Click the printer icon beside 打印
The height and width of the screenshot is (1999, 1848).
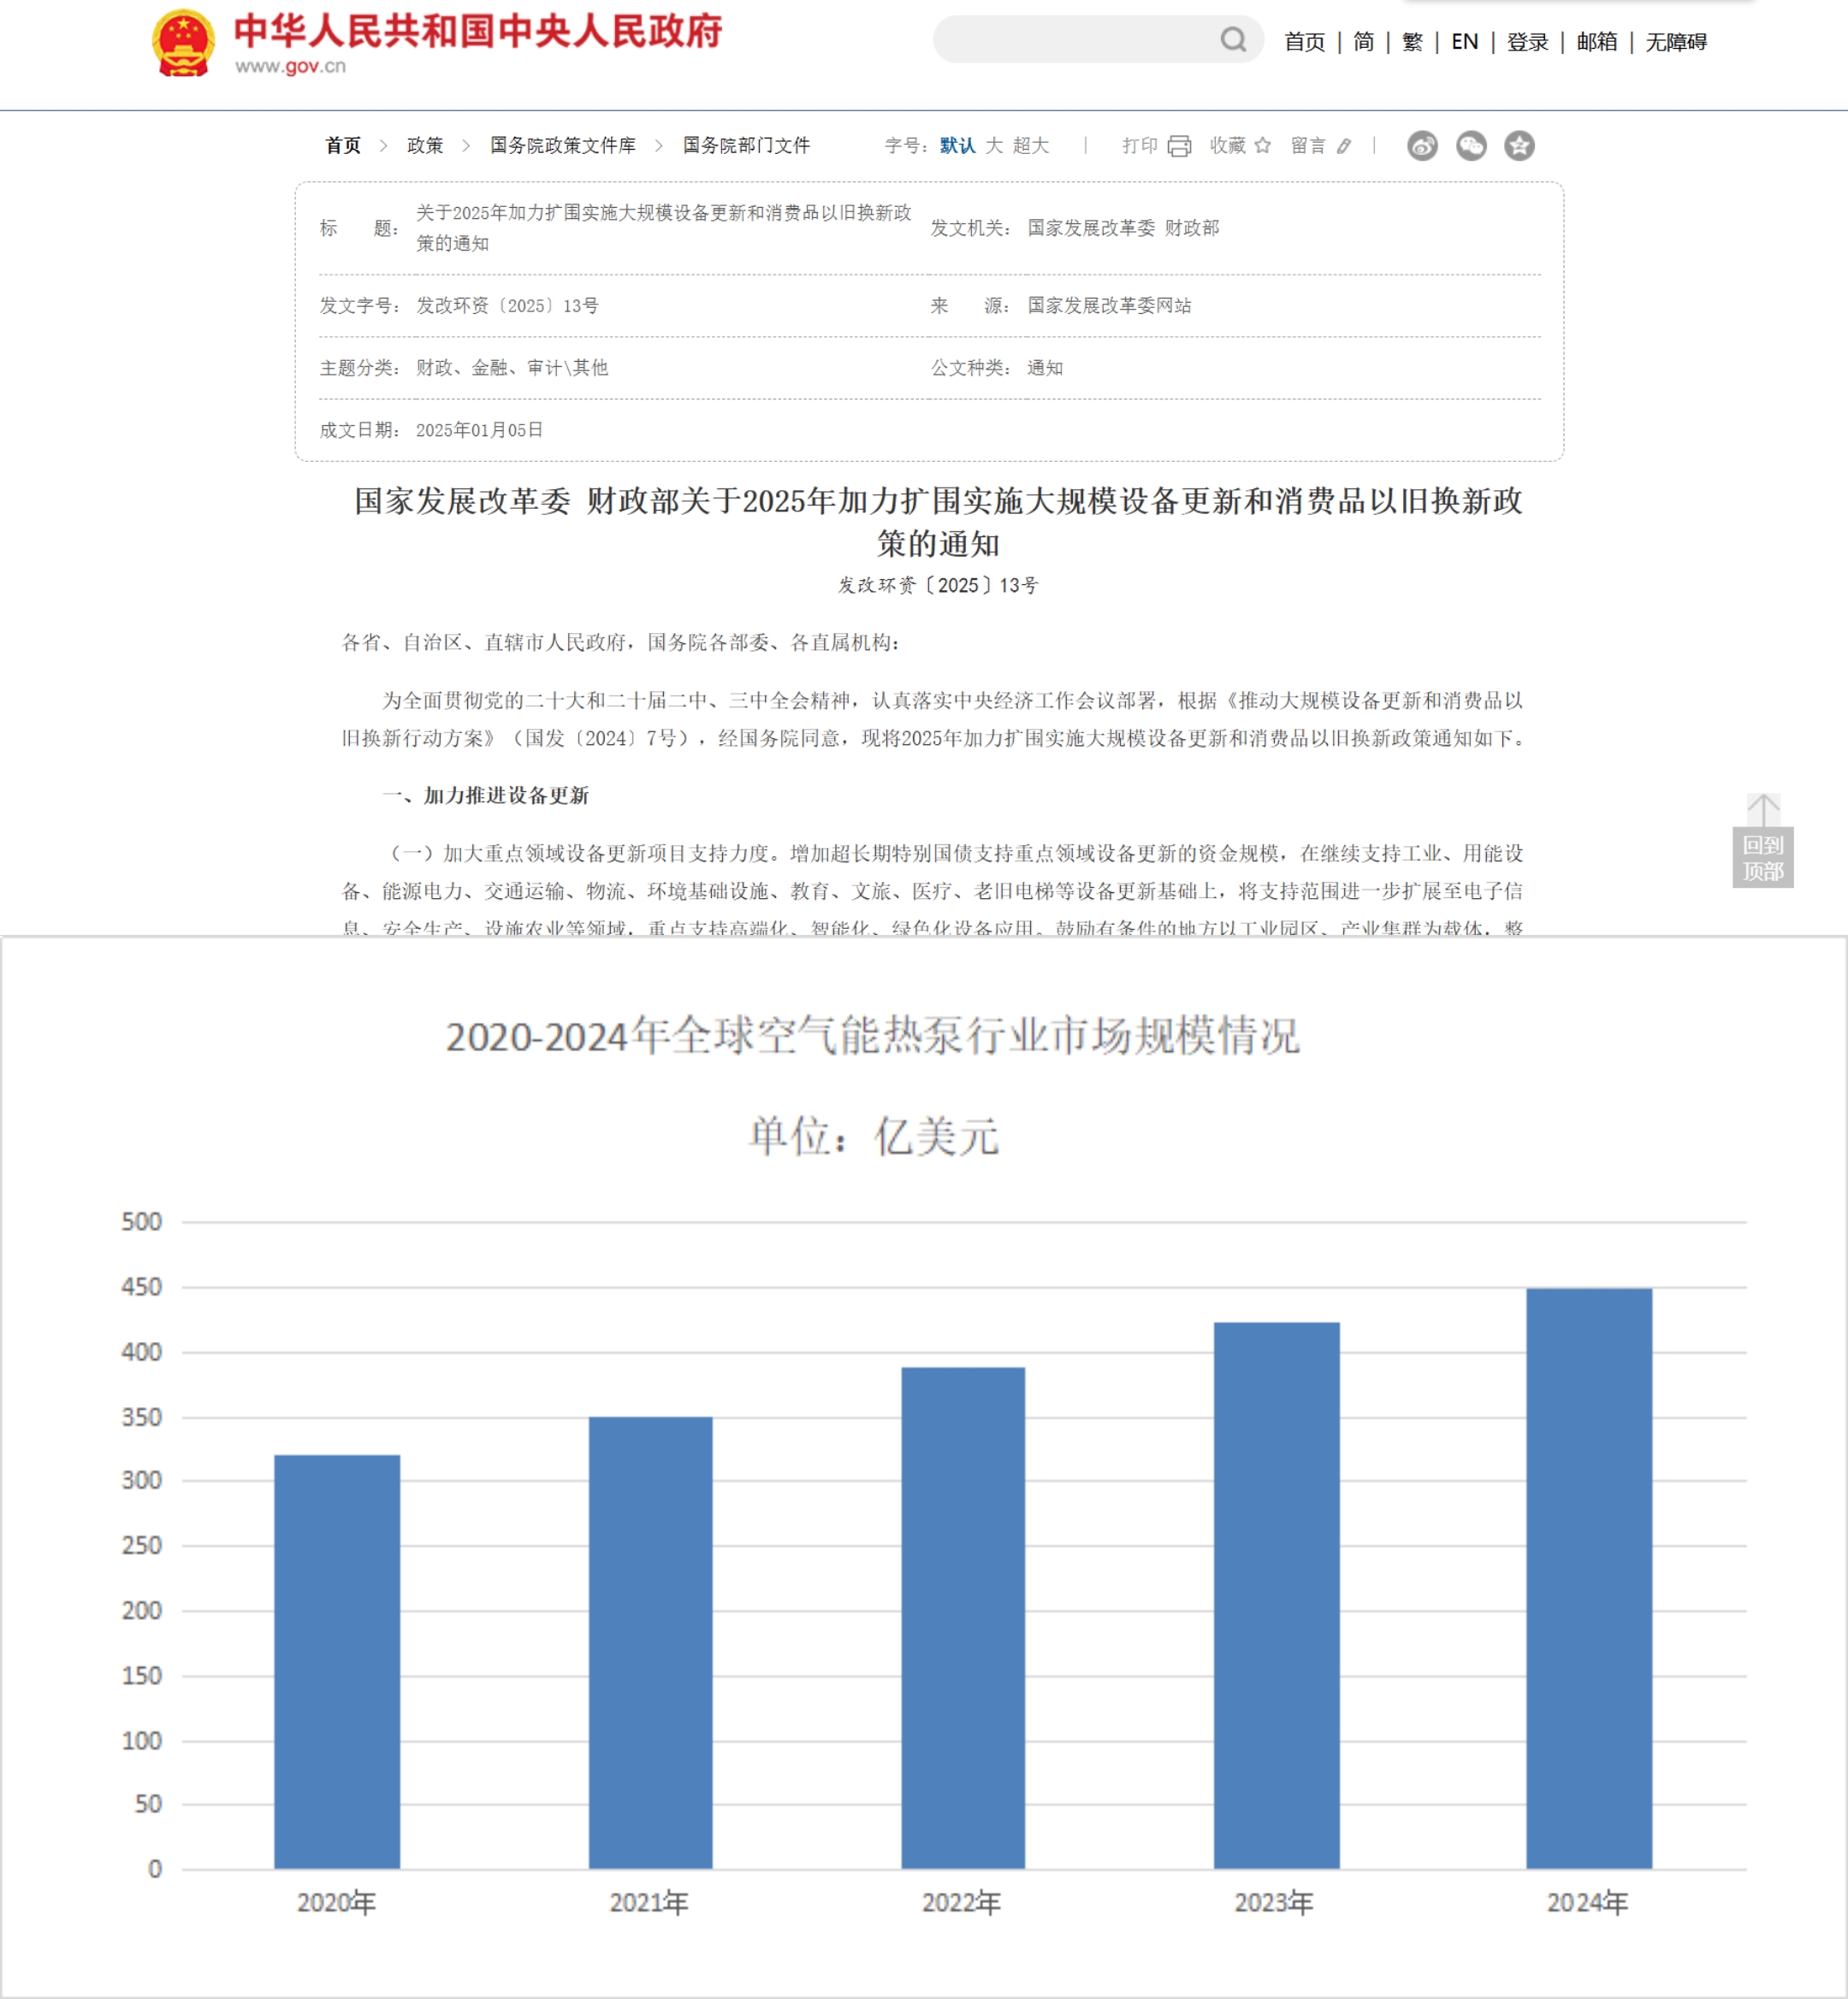coord(1179,146)
